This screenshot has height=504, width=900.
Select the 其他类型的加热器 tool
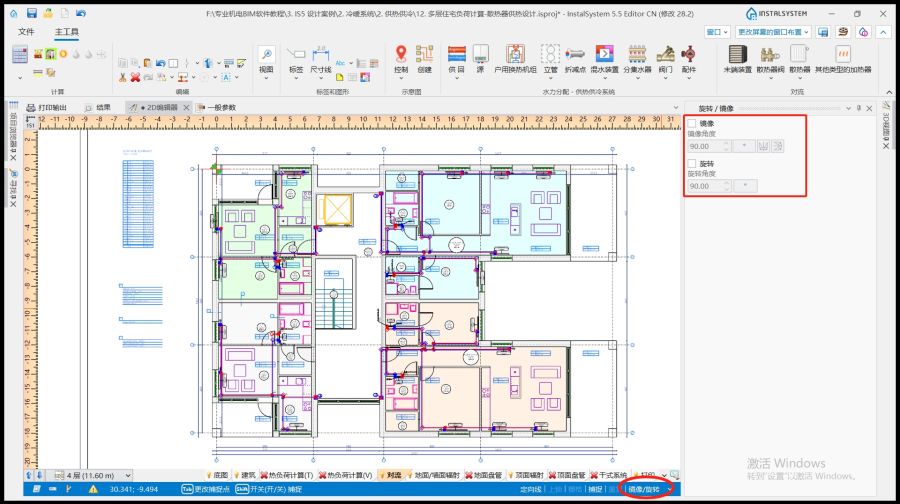coord(843,59)
